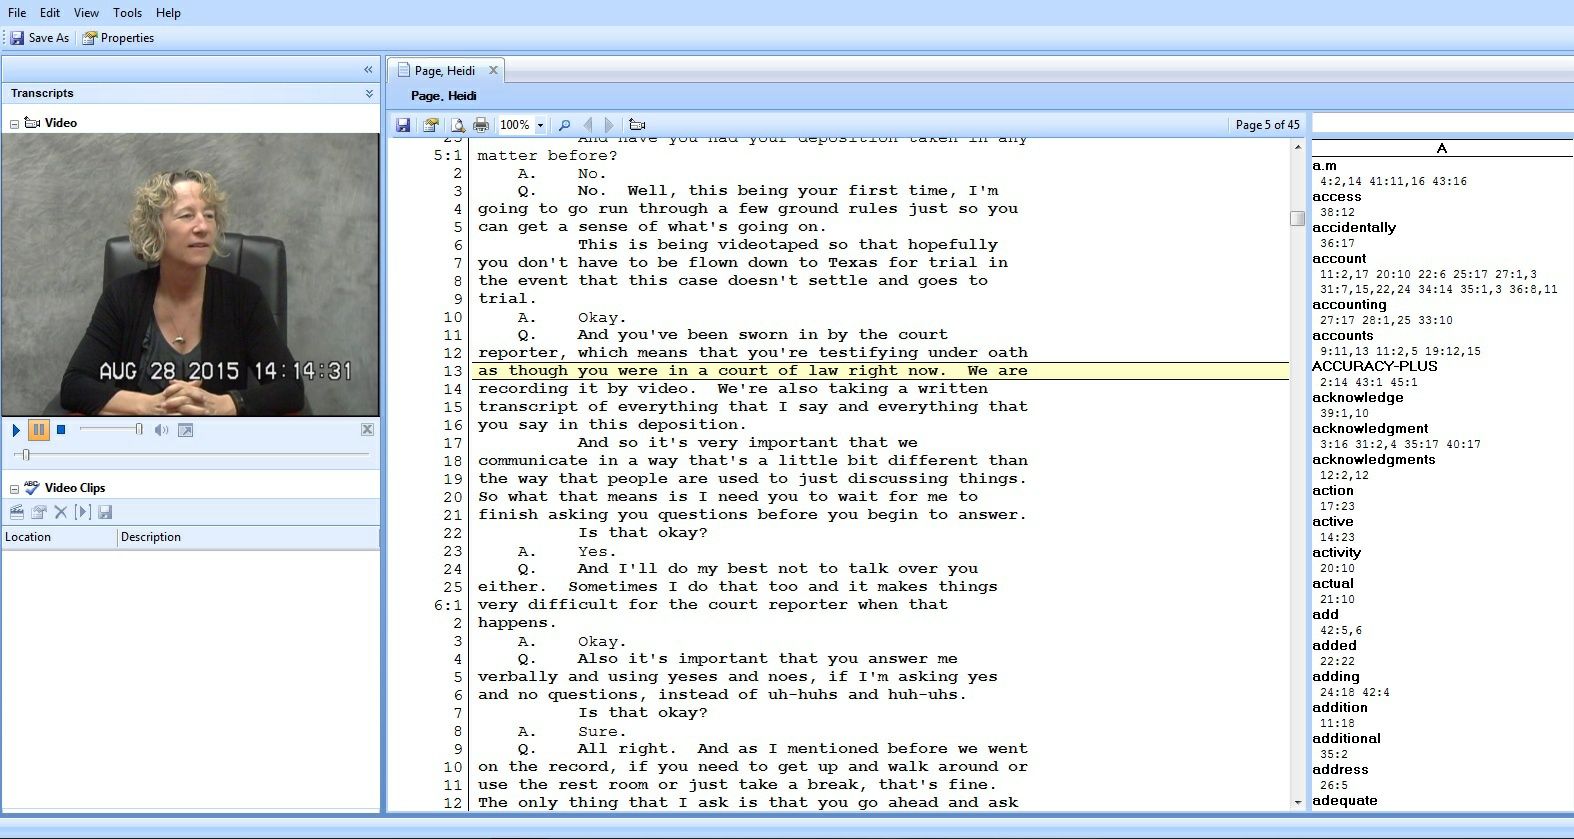Click the play clip bracket icon
The height and width of the screenshot is (839, 1574).
(83, 512)
